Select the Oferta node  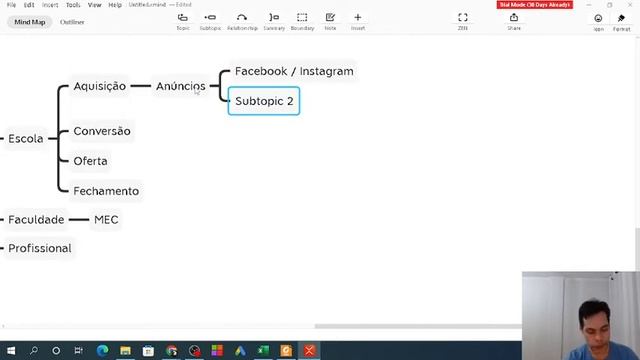pyautogui.click(x=90, y=161)
